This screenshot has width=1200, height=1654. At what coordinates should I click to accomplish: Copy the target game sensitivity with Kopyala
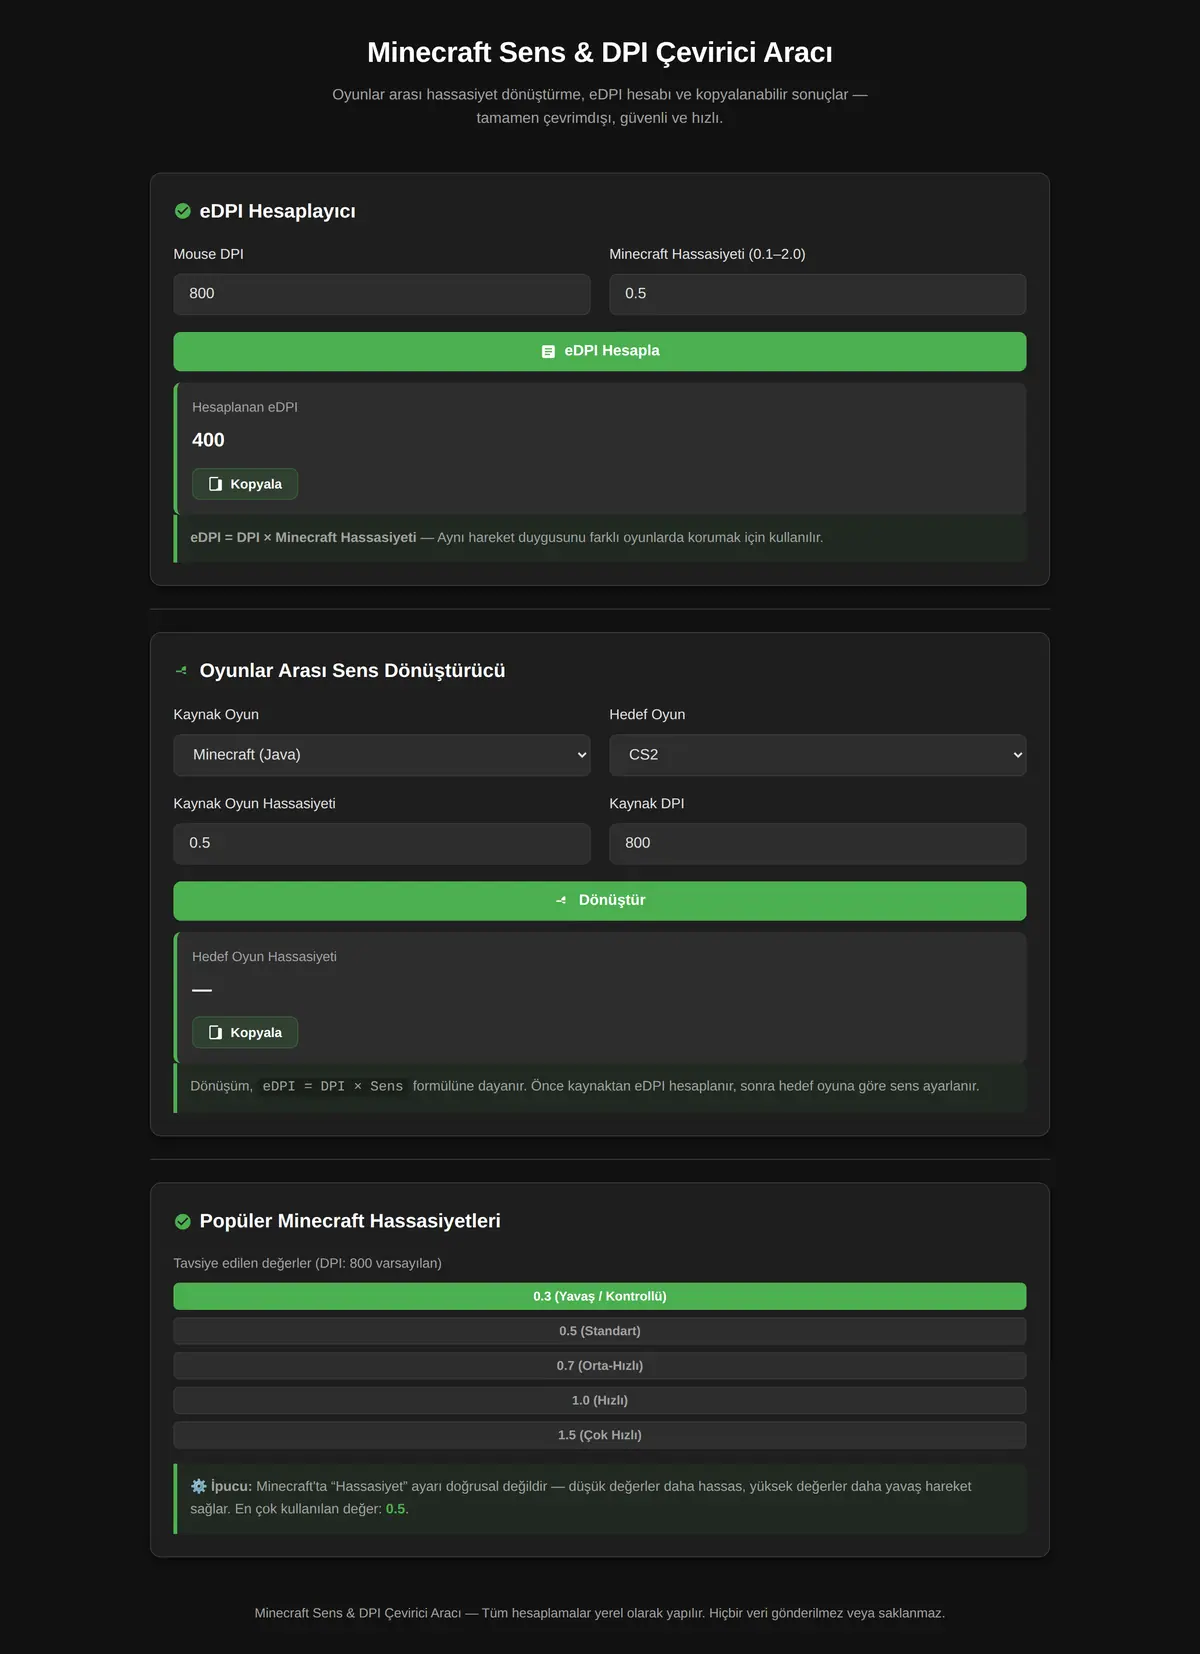(x=245, y=1032)
